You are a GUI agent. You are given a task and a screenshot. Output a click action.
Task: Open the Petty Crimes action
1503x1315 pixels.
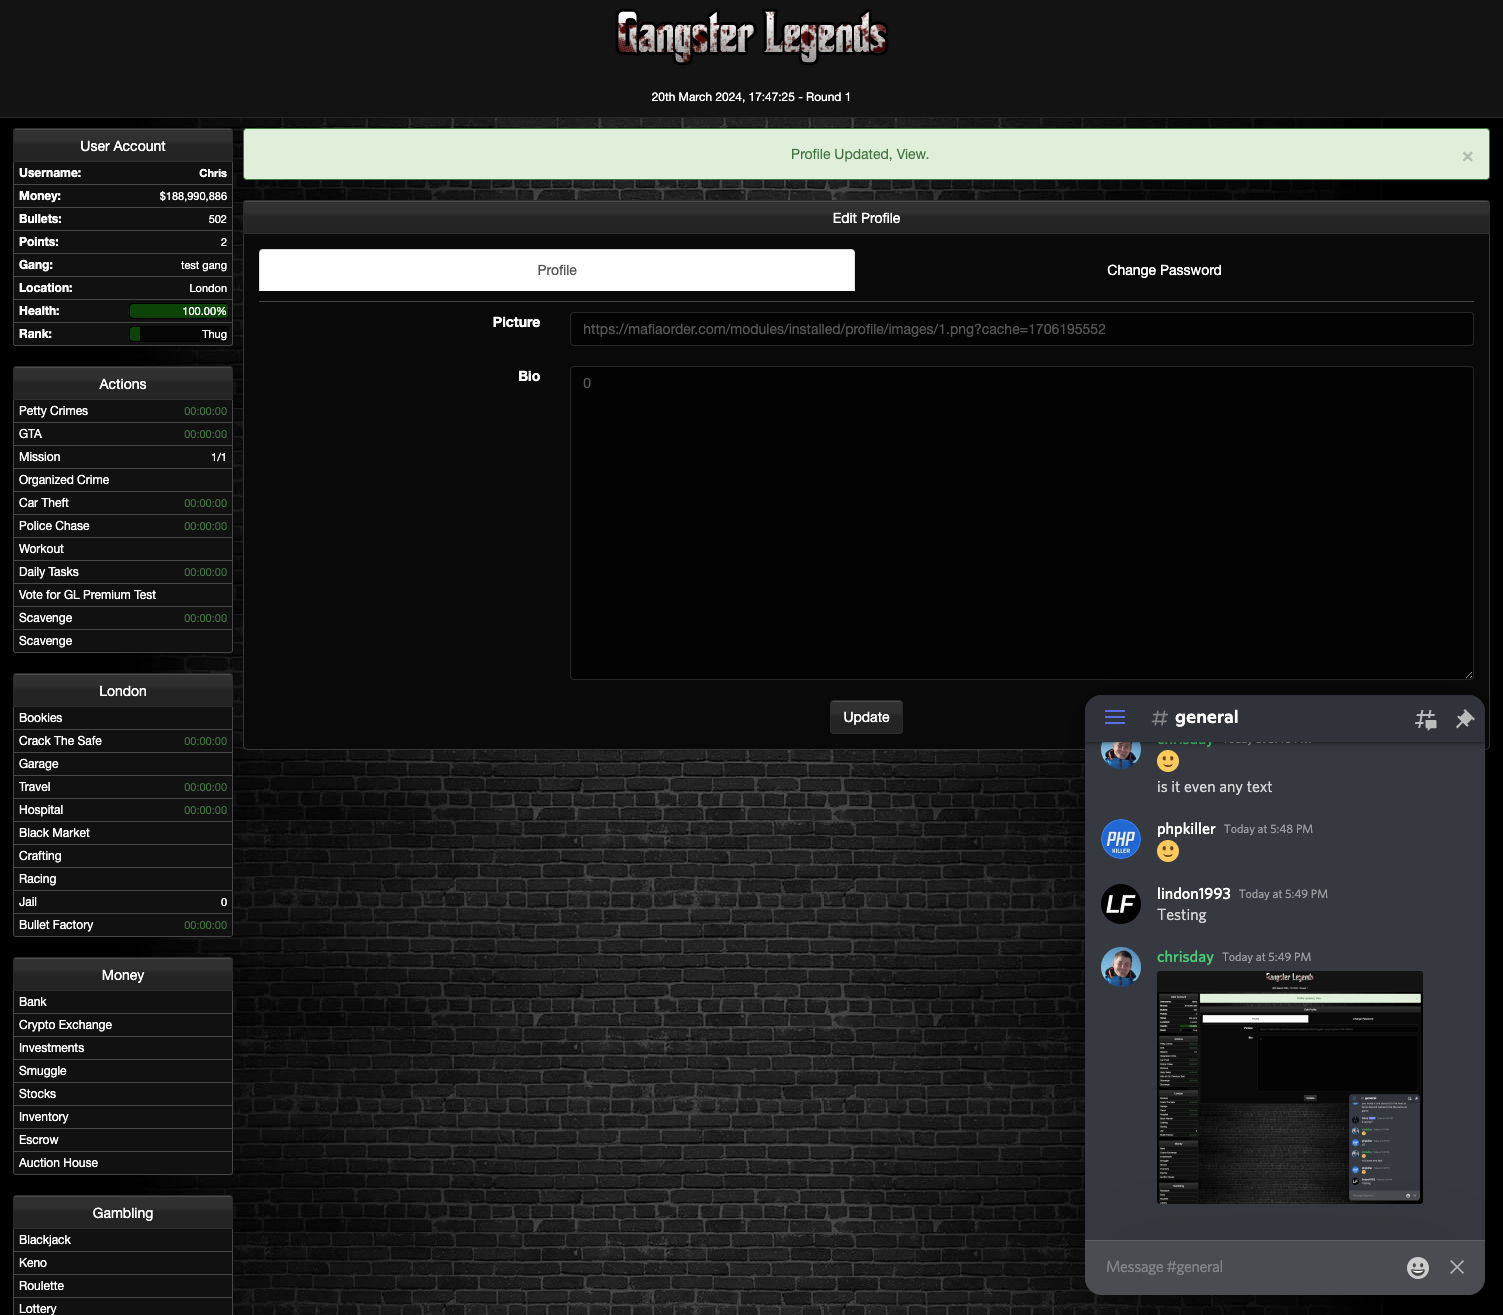tap(54, 411)
